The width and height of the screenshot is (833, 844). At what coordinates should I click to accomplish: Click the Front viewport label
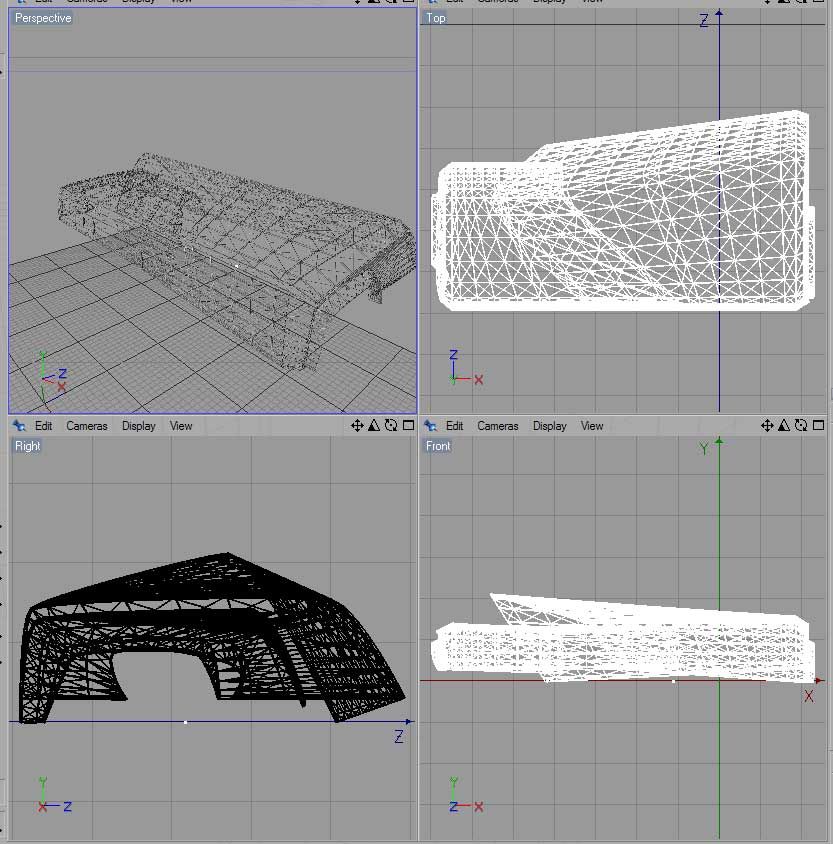(438, 446)
